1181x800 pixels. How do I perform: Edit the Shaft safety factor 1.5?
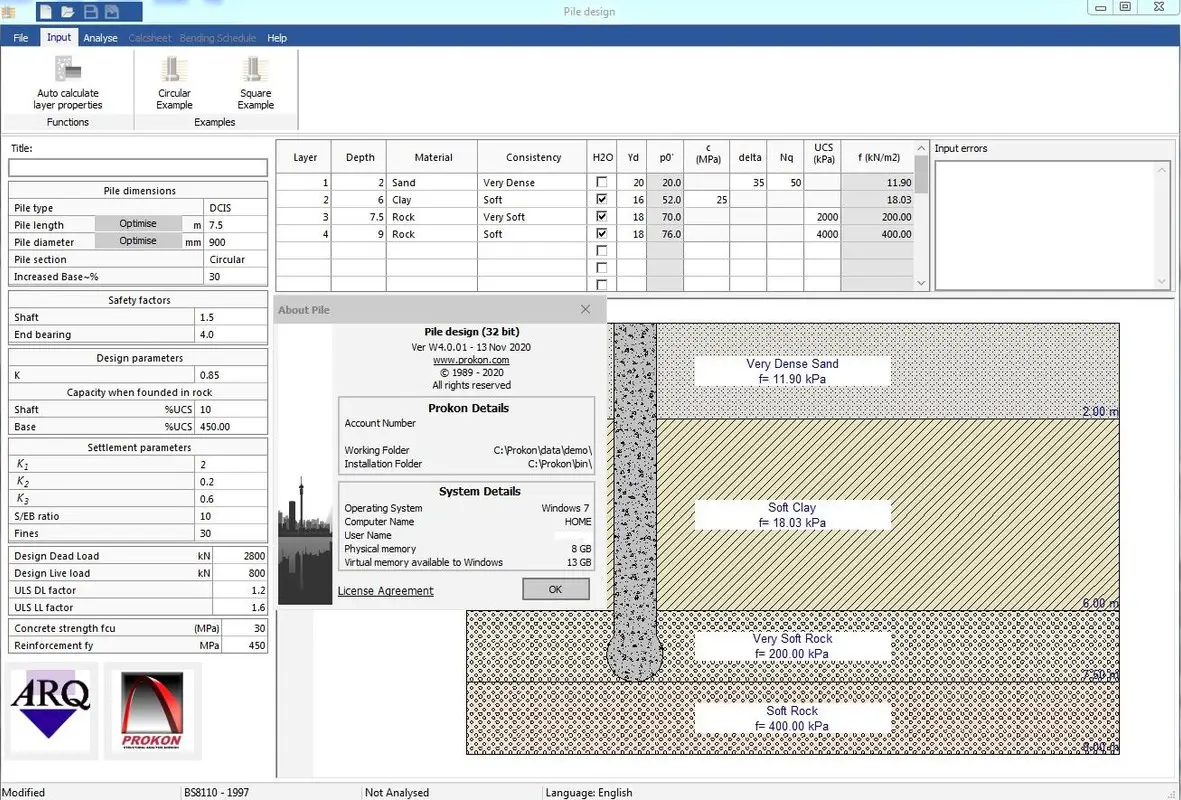click(230, 317)
